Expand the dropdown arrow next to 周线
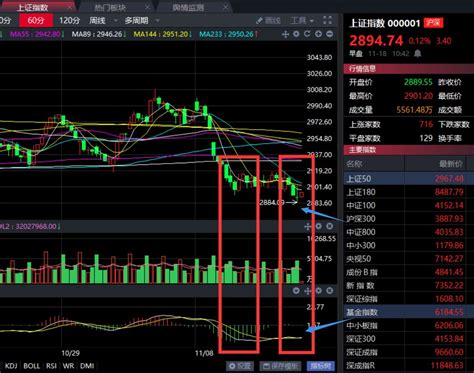474x373 pixels. coord(116,21)
